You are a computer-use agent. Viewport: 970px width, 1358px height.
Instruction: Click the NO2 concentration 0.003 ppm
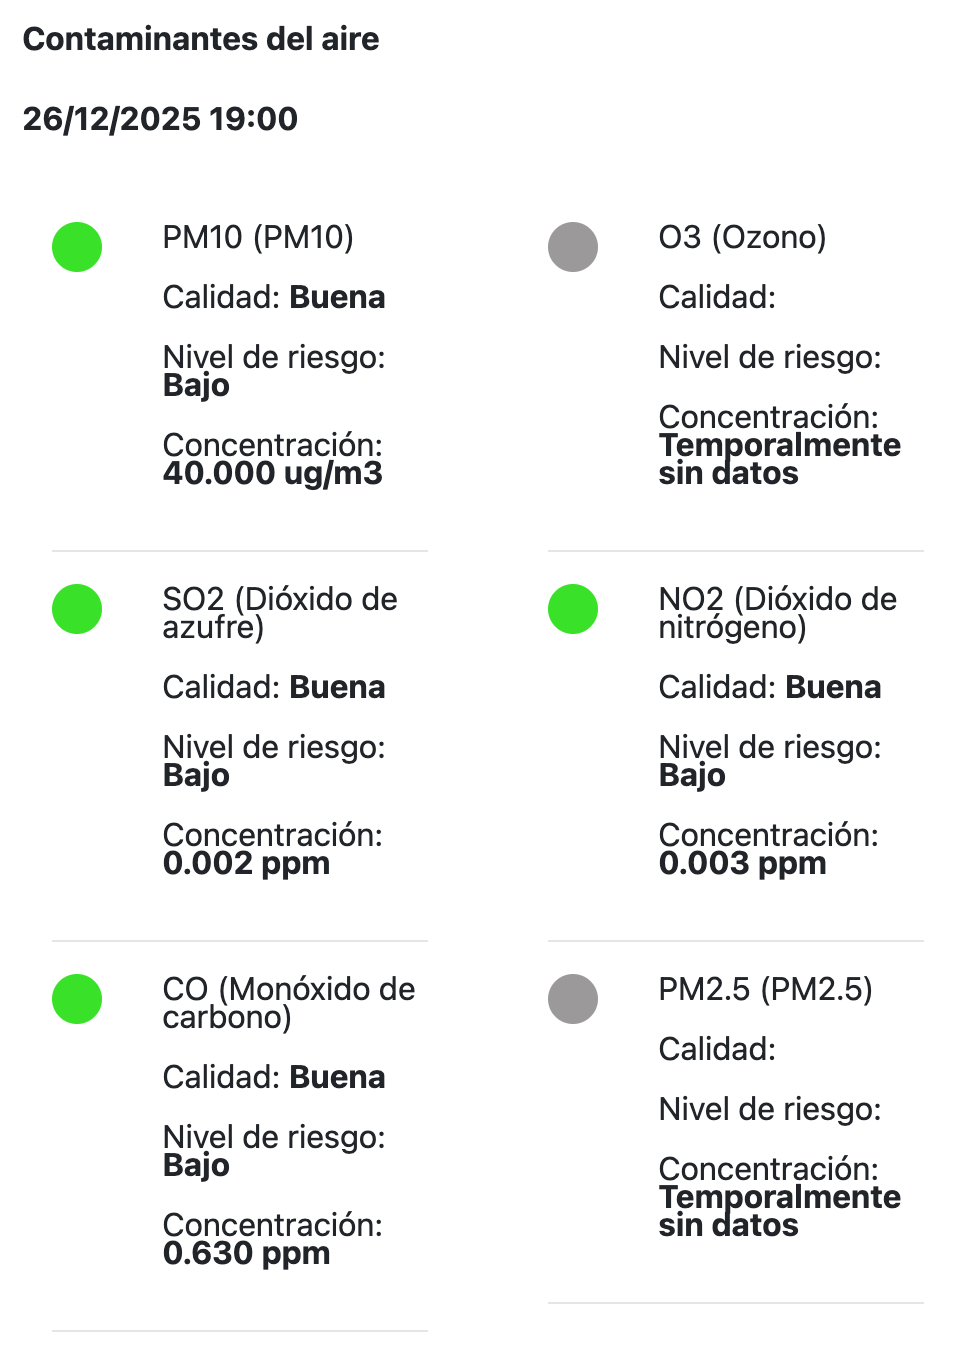point(742,863)
